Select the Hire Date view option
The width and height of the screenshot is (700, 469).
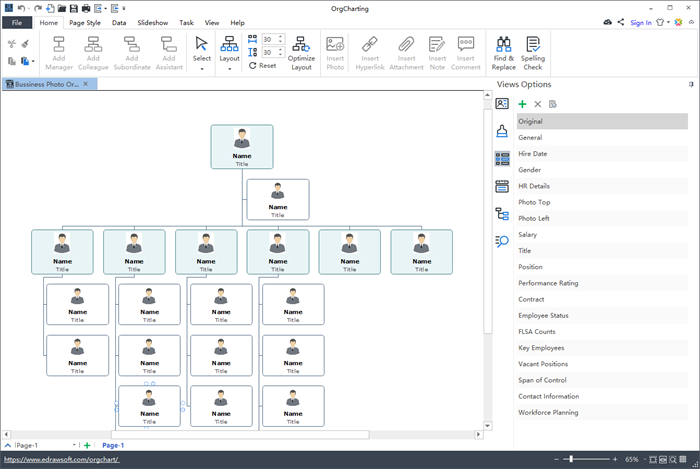[x=532, y=154]
